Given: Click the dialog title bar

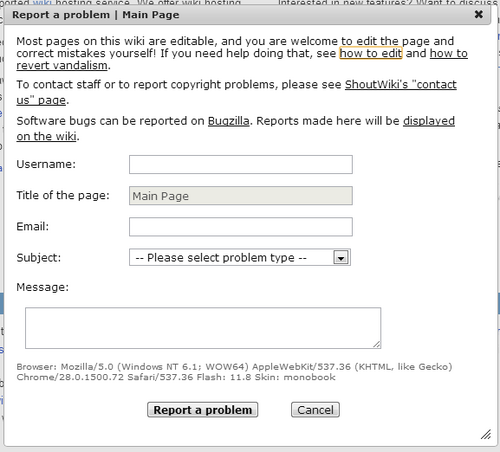Looking at the screenshot, I should (x=247, y=15).
